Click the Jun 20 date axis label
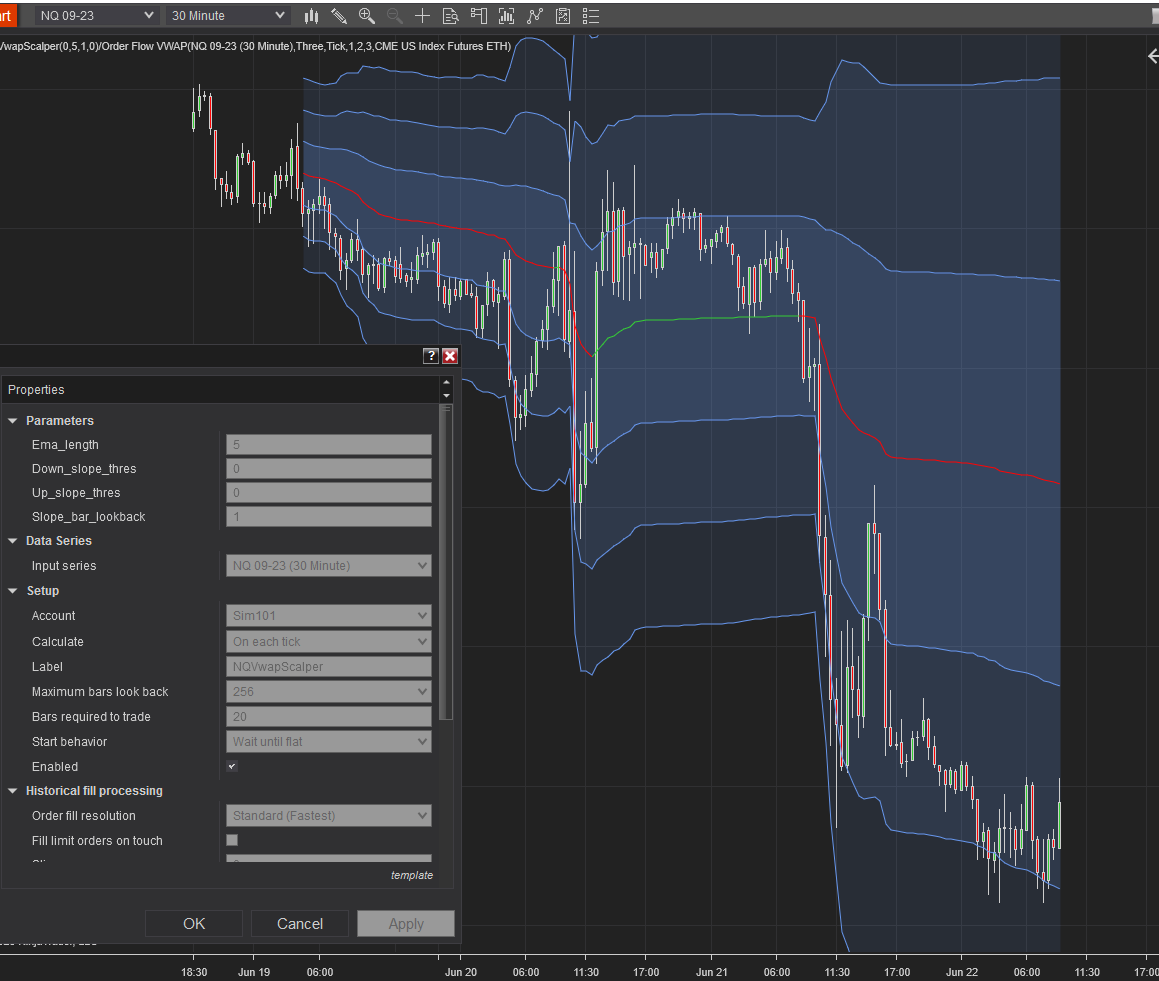Viewport: 1159px width, 981px height. 460,972
